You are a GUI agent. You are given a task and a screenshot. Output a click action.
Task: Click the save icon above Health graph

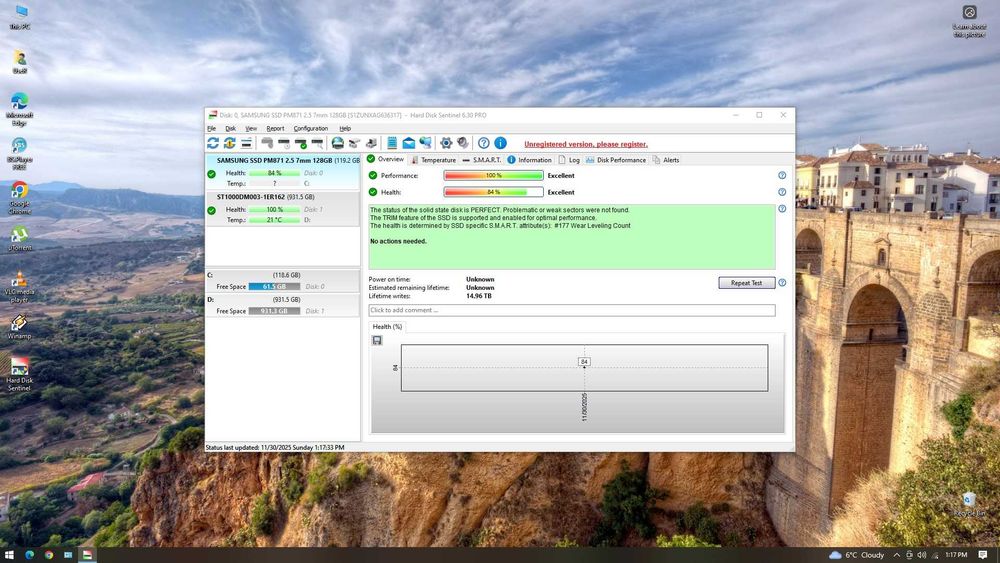click(377, 340)
